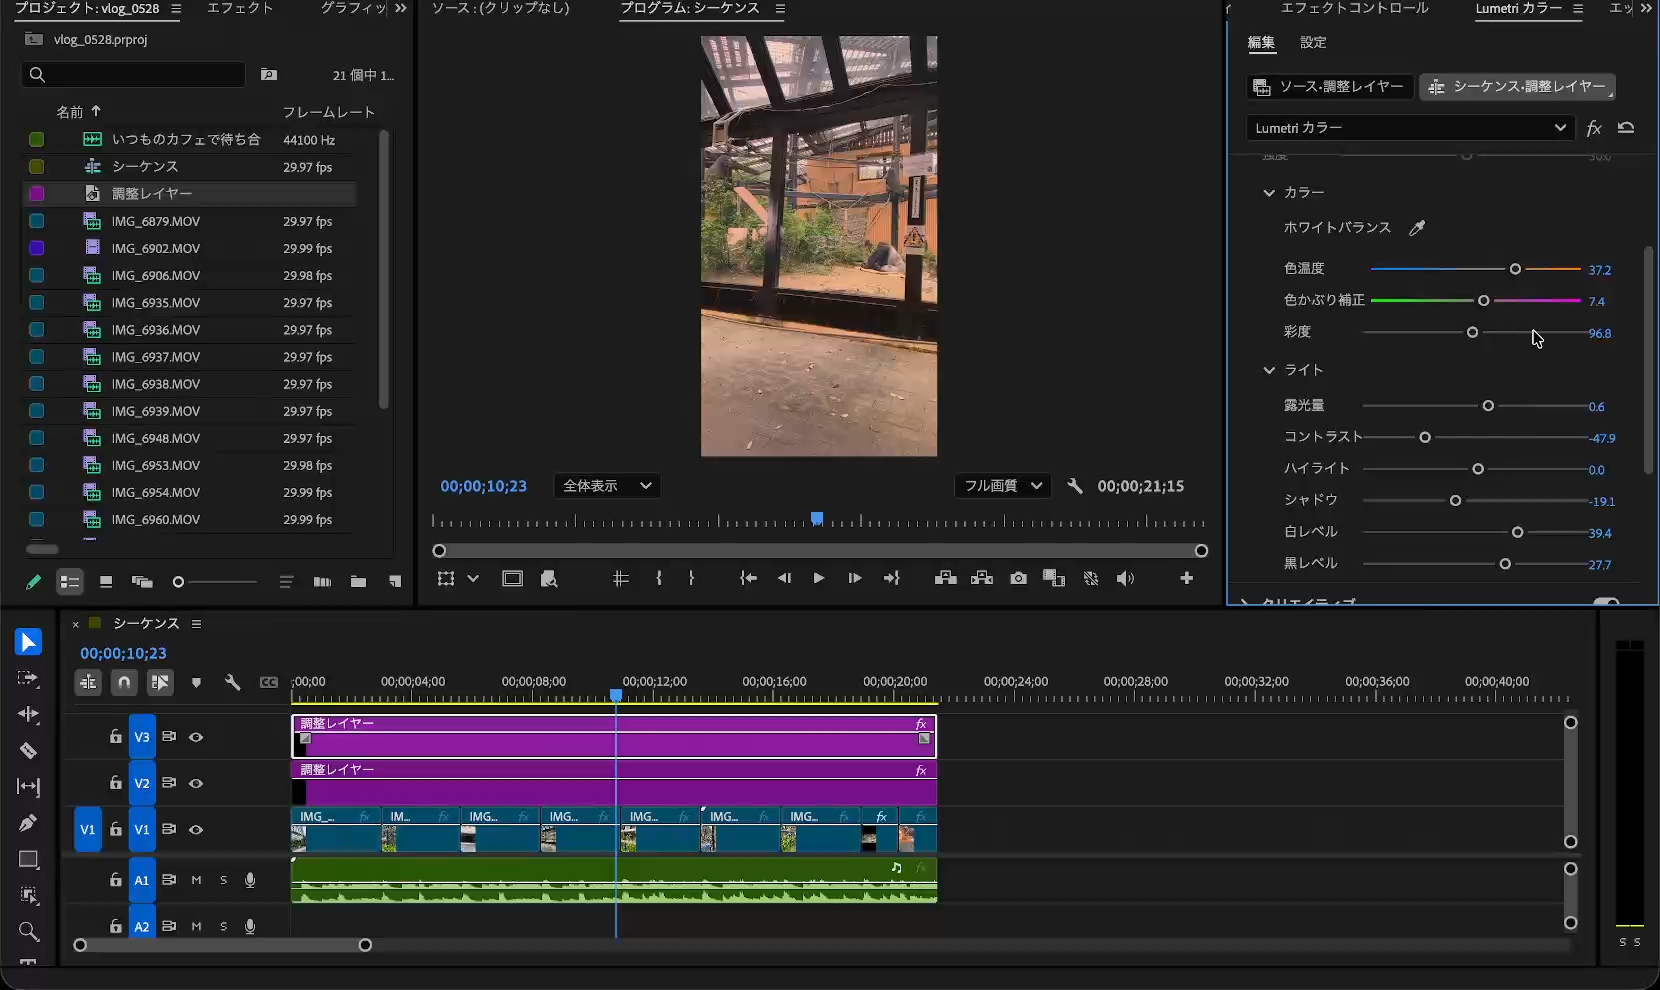The width and height of the screenshot is (1660, 990).
Task: Collapse the カラー section
Action: [x=1269, y=192]
